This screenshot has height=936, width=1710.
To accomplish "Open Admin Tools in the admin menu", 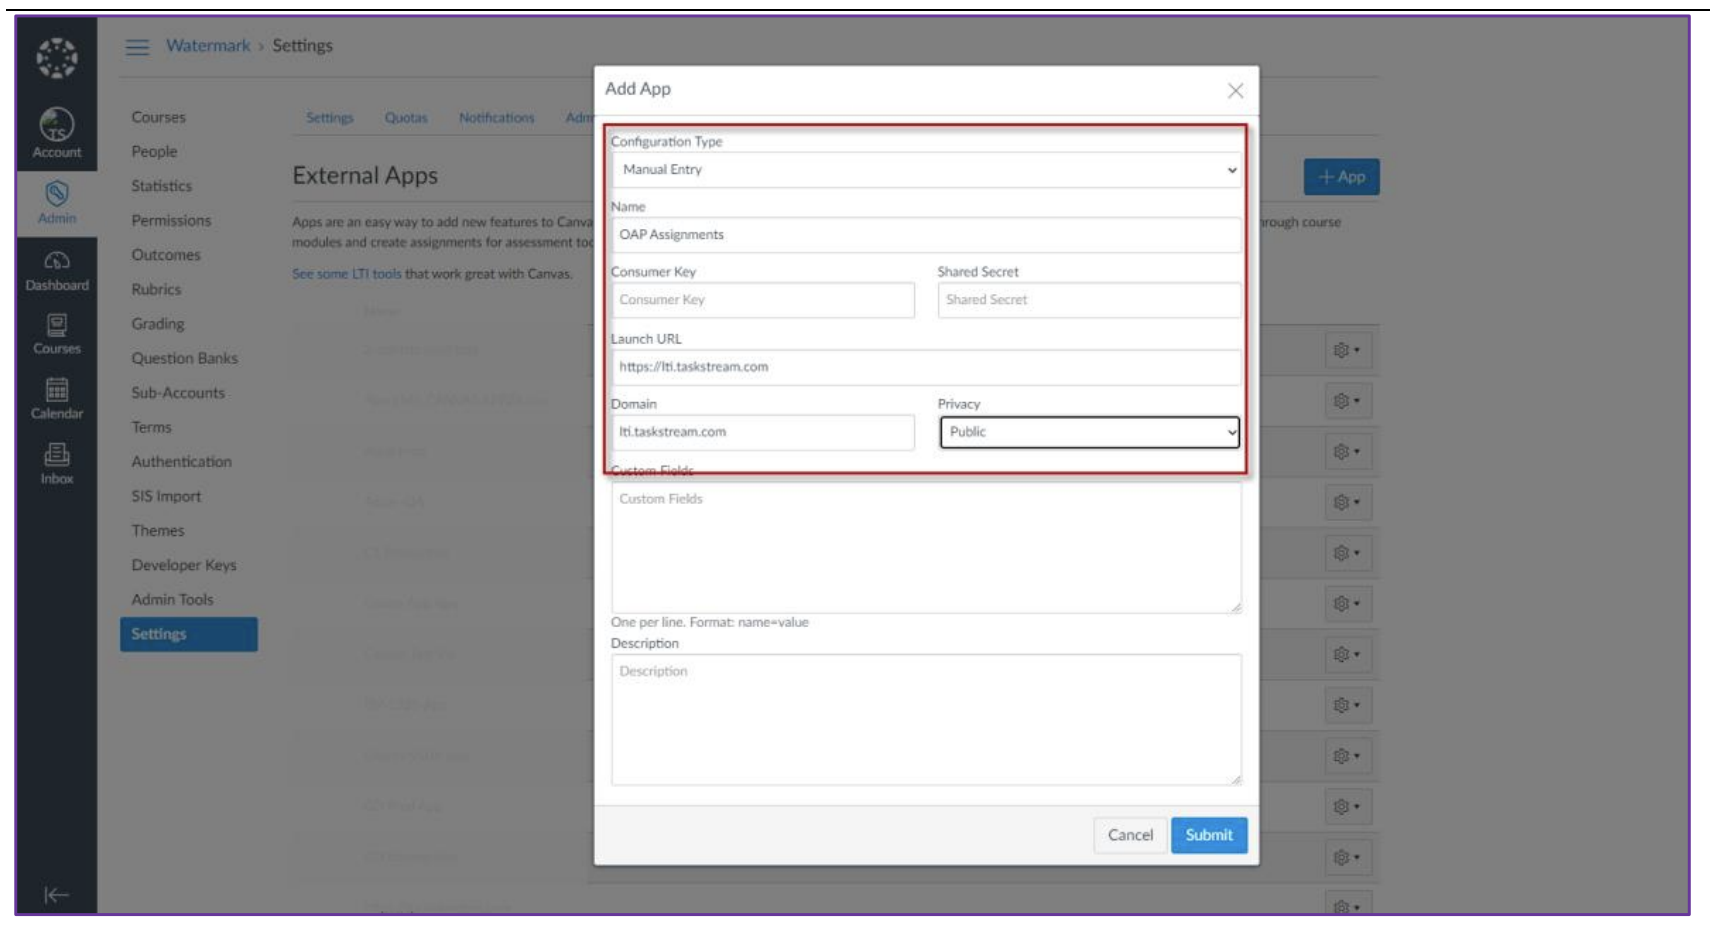I will (x=172, y=600).
